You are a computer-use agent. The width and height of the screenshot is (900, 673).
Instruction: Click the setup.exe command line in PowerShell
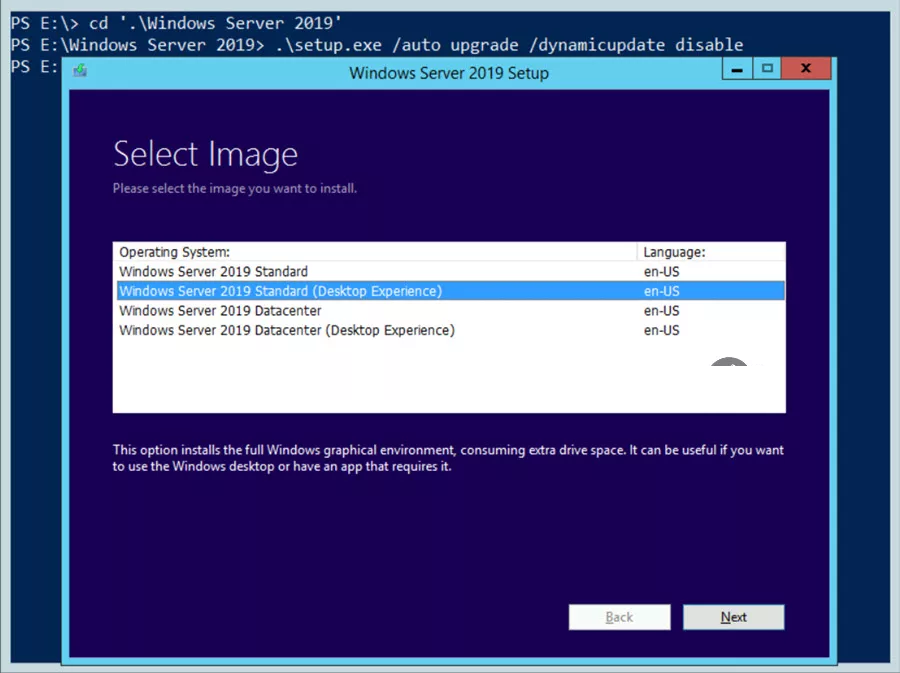point(377,45)
